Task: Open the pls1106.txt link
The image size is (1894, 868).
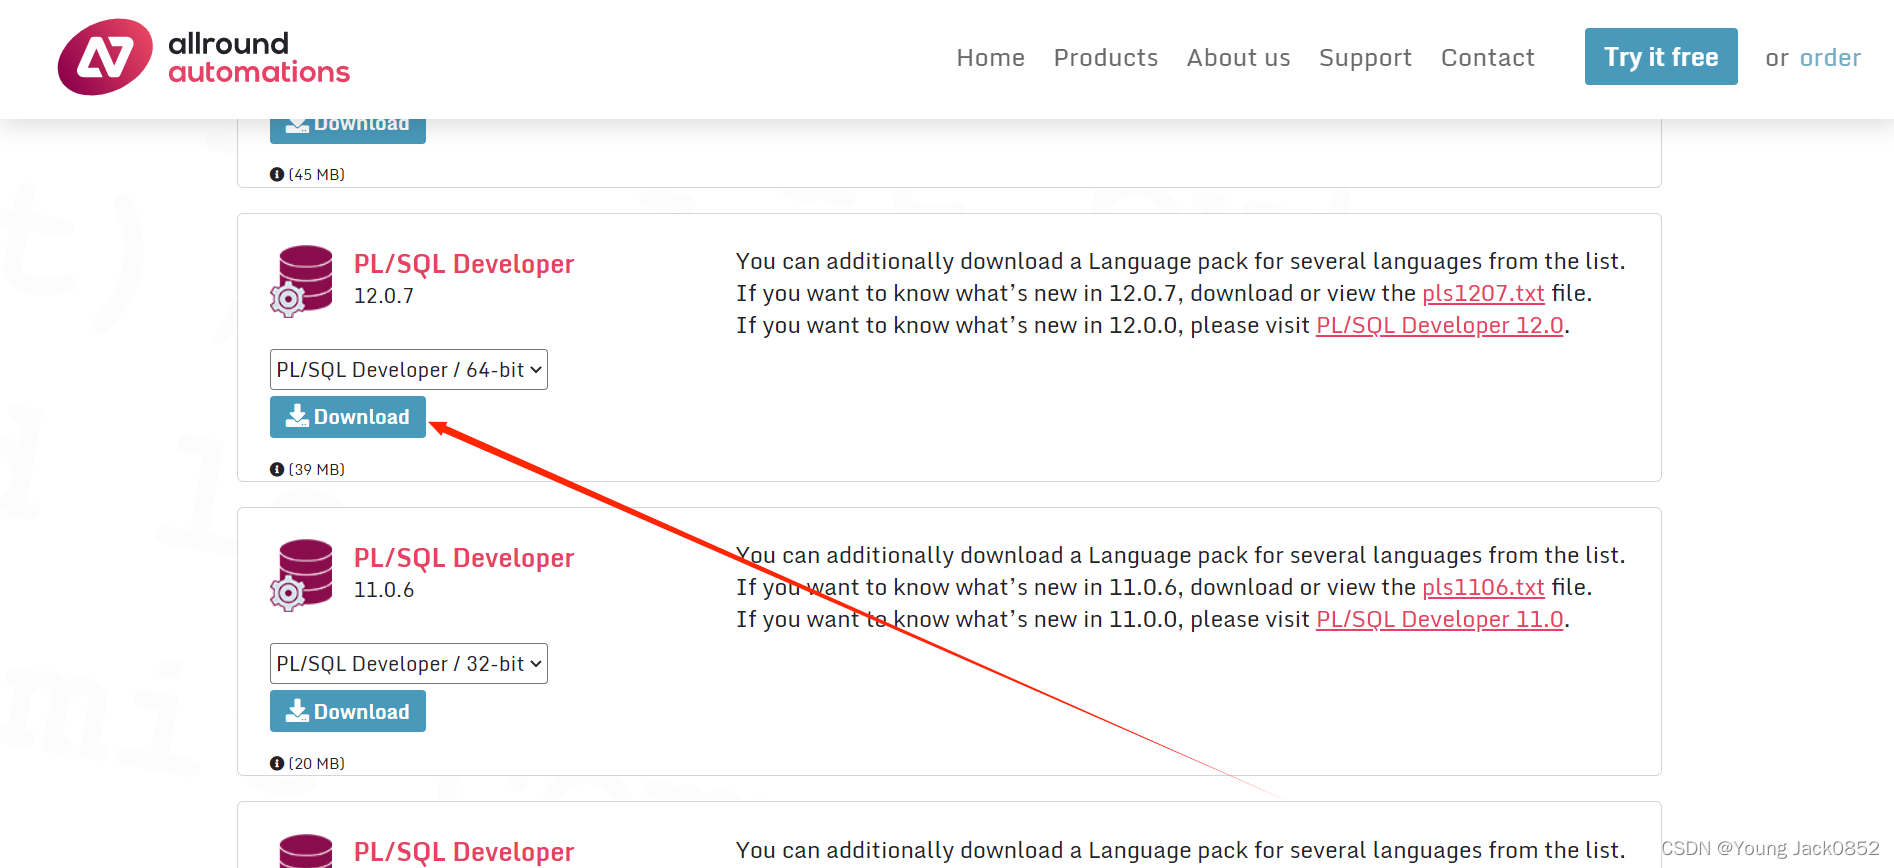Action: (1483, 587)
